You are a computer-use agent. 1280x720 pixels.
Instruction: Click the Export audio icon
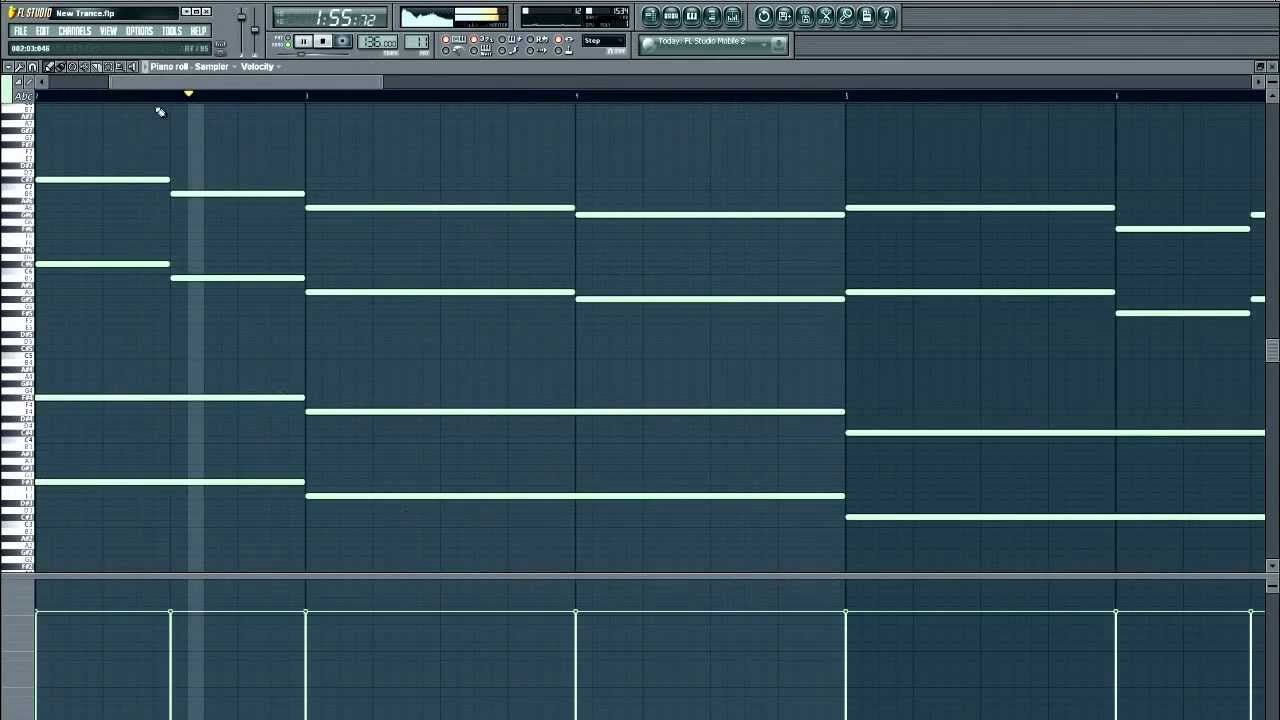click(805, 16)
